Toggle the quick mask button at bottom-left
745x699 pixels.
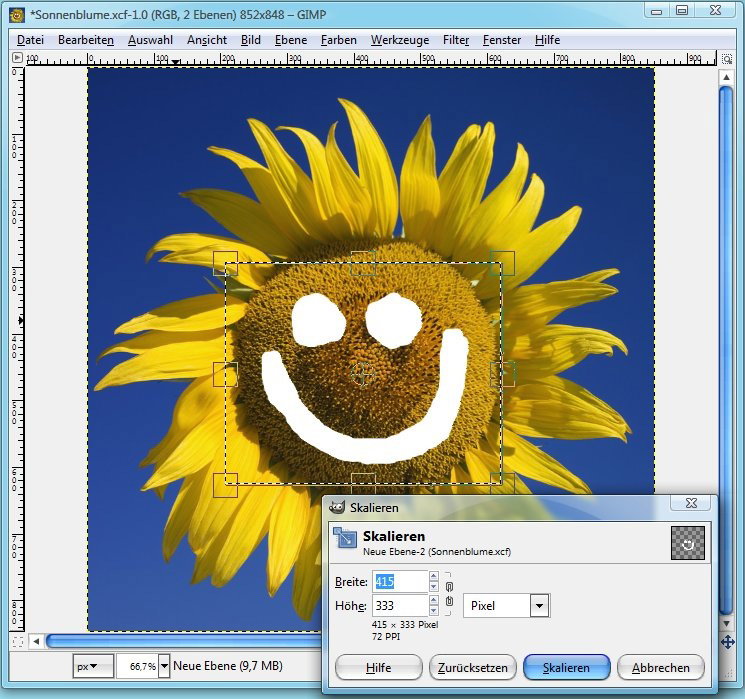pyautogui.click(x=17, y=641)
